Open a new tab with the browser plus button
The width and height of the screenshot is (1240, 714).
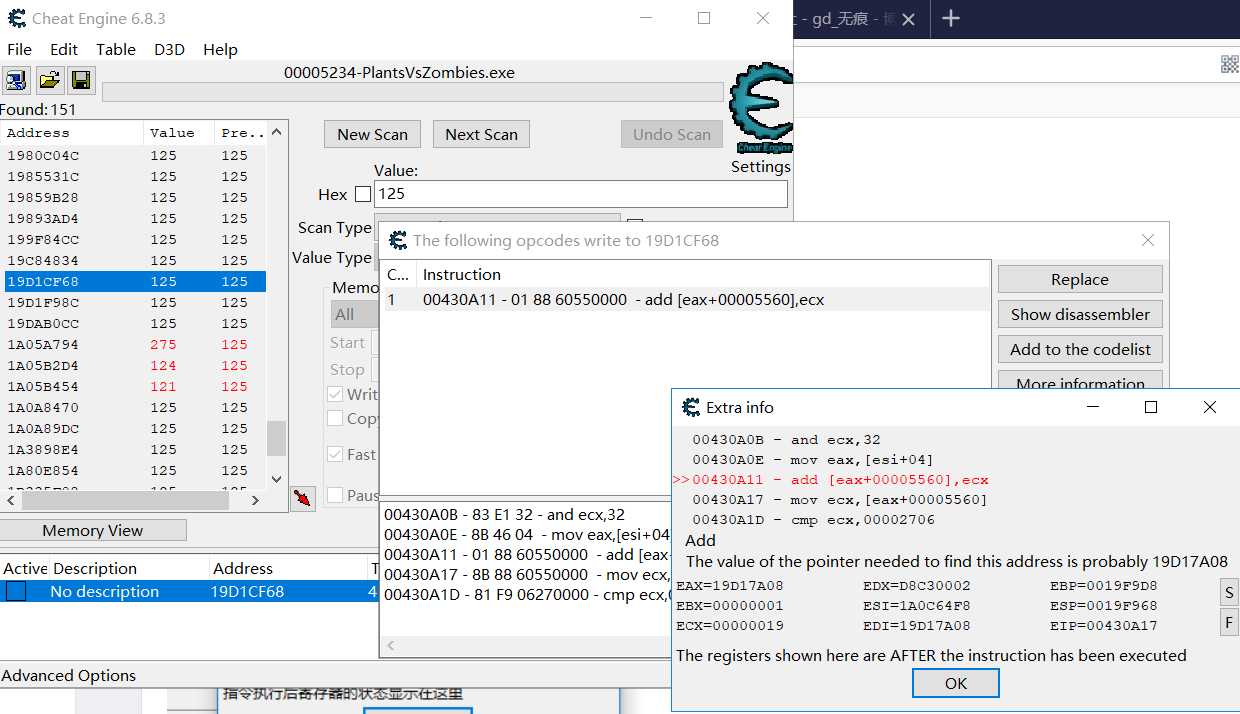tap(951, 19)
